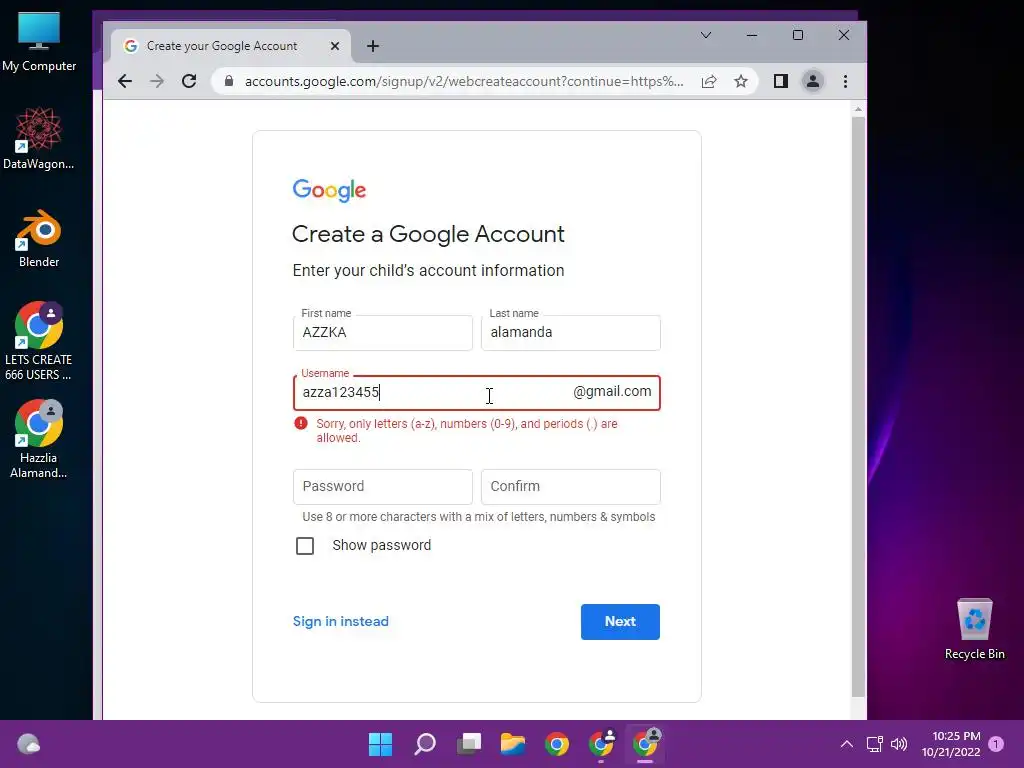This screenshot has height=768, width=1024.
Task: Click the Google logo
Action: 329,191
